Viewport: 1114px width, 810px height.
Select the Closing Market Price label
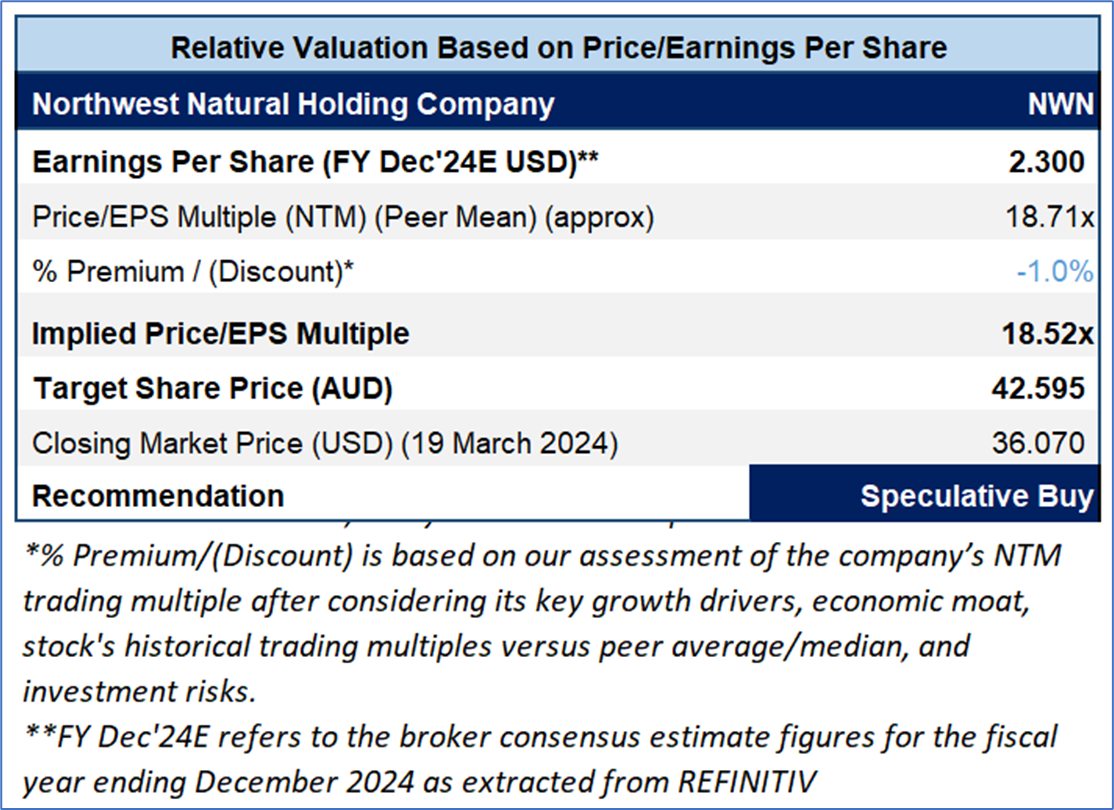pos(325,443)
